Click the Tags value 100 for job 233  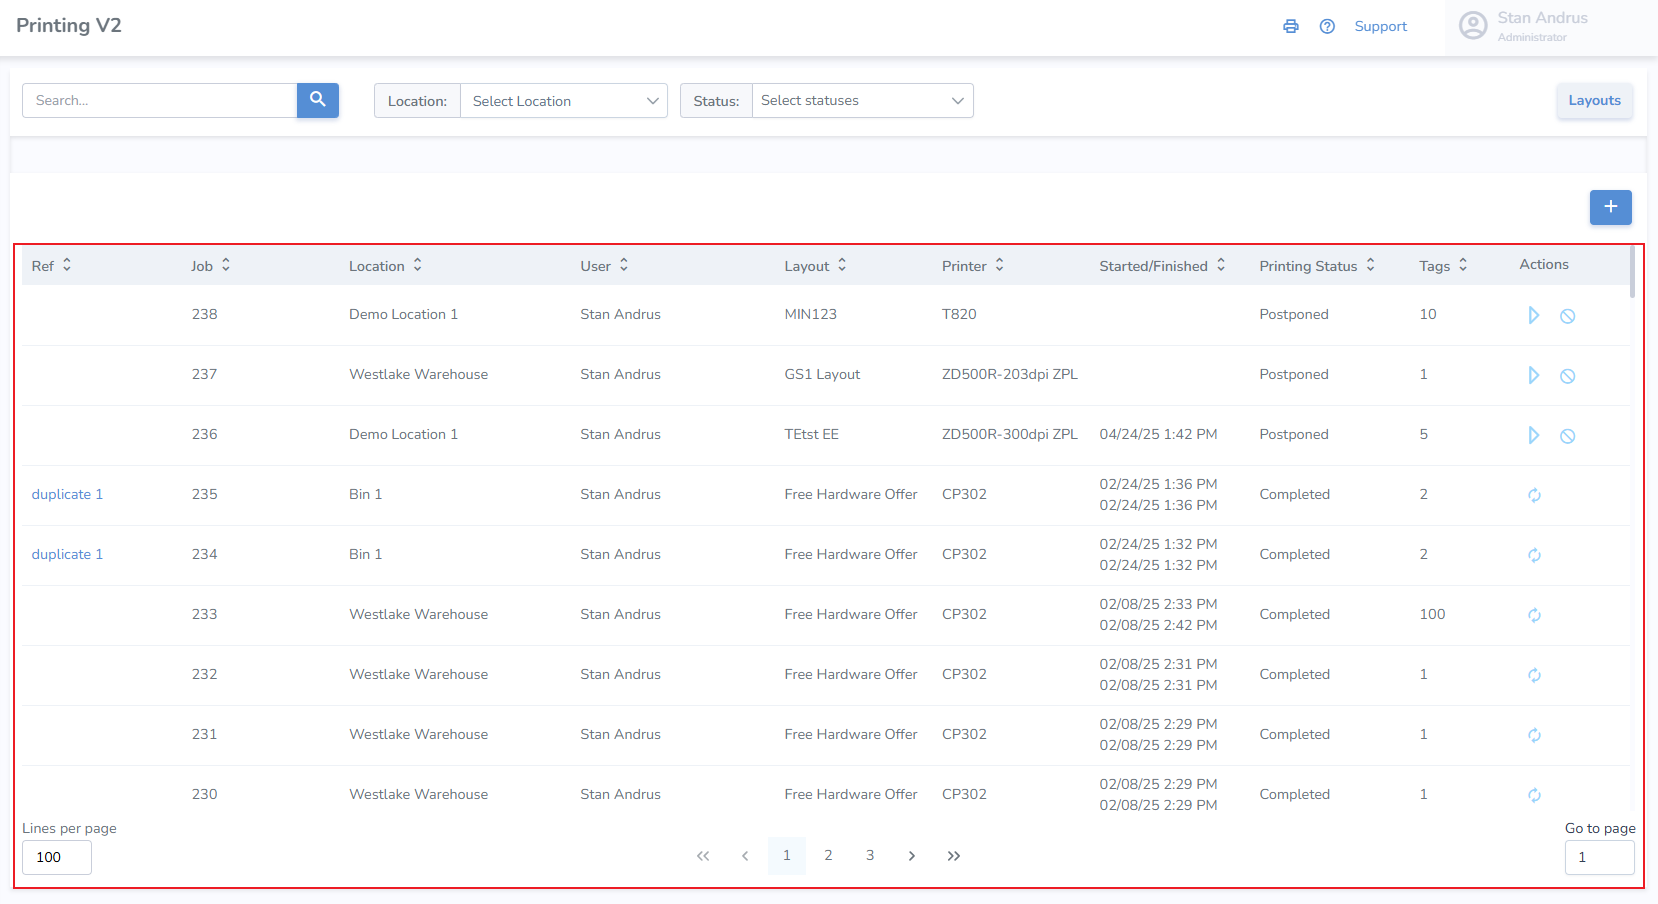(1432, 615)
